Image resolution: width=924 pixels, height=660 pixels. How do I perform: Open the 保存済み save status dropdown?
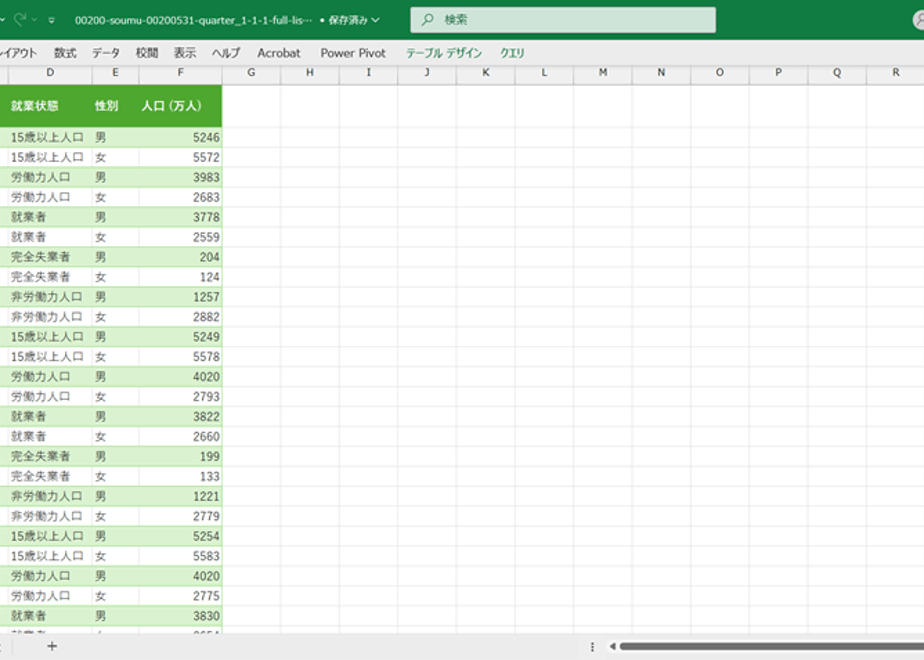pyautogui.click(x=354, y=20)
